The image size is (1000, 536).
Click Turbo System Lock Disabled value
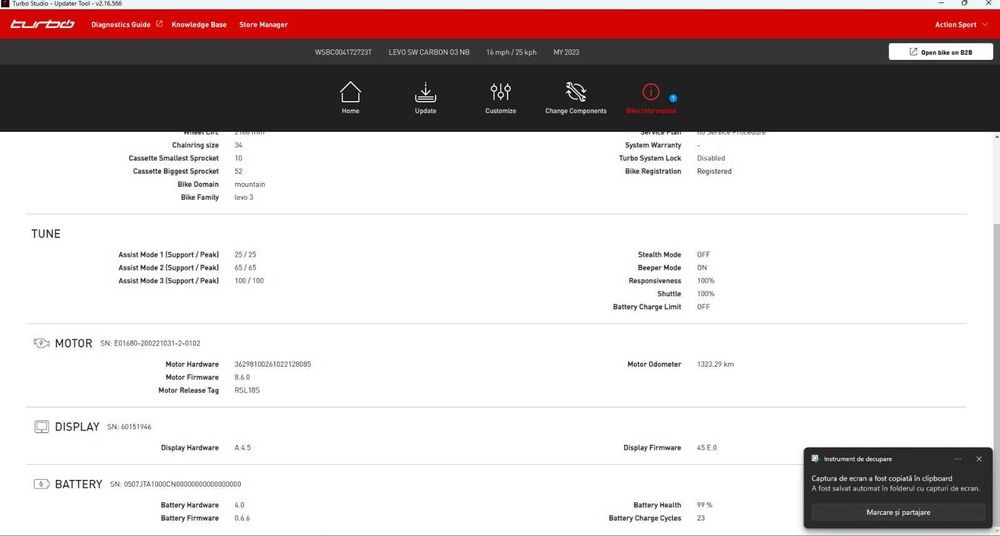coord(710,158)
